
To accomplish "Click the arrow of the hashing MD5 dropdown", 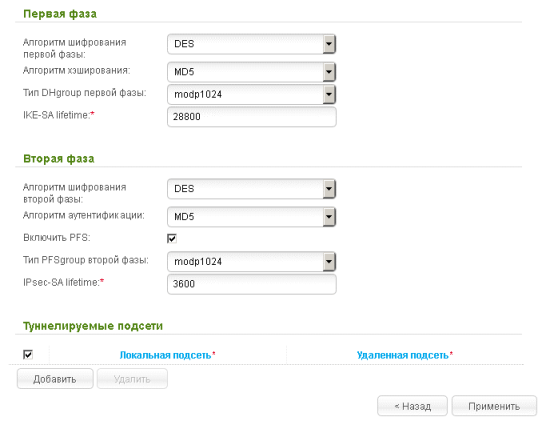I will (329, 72).
